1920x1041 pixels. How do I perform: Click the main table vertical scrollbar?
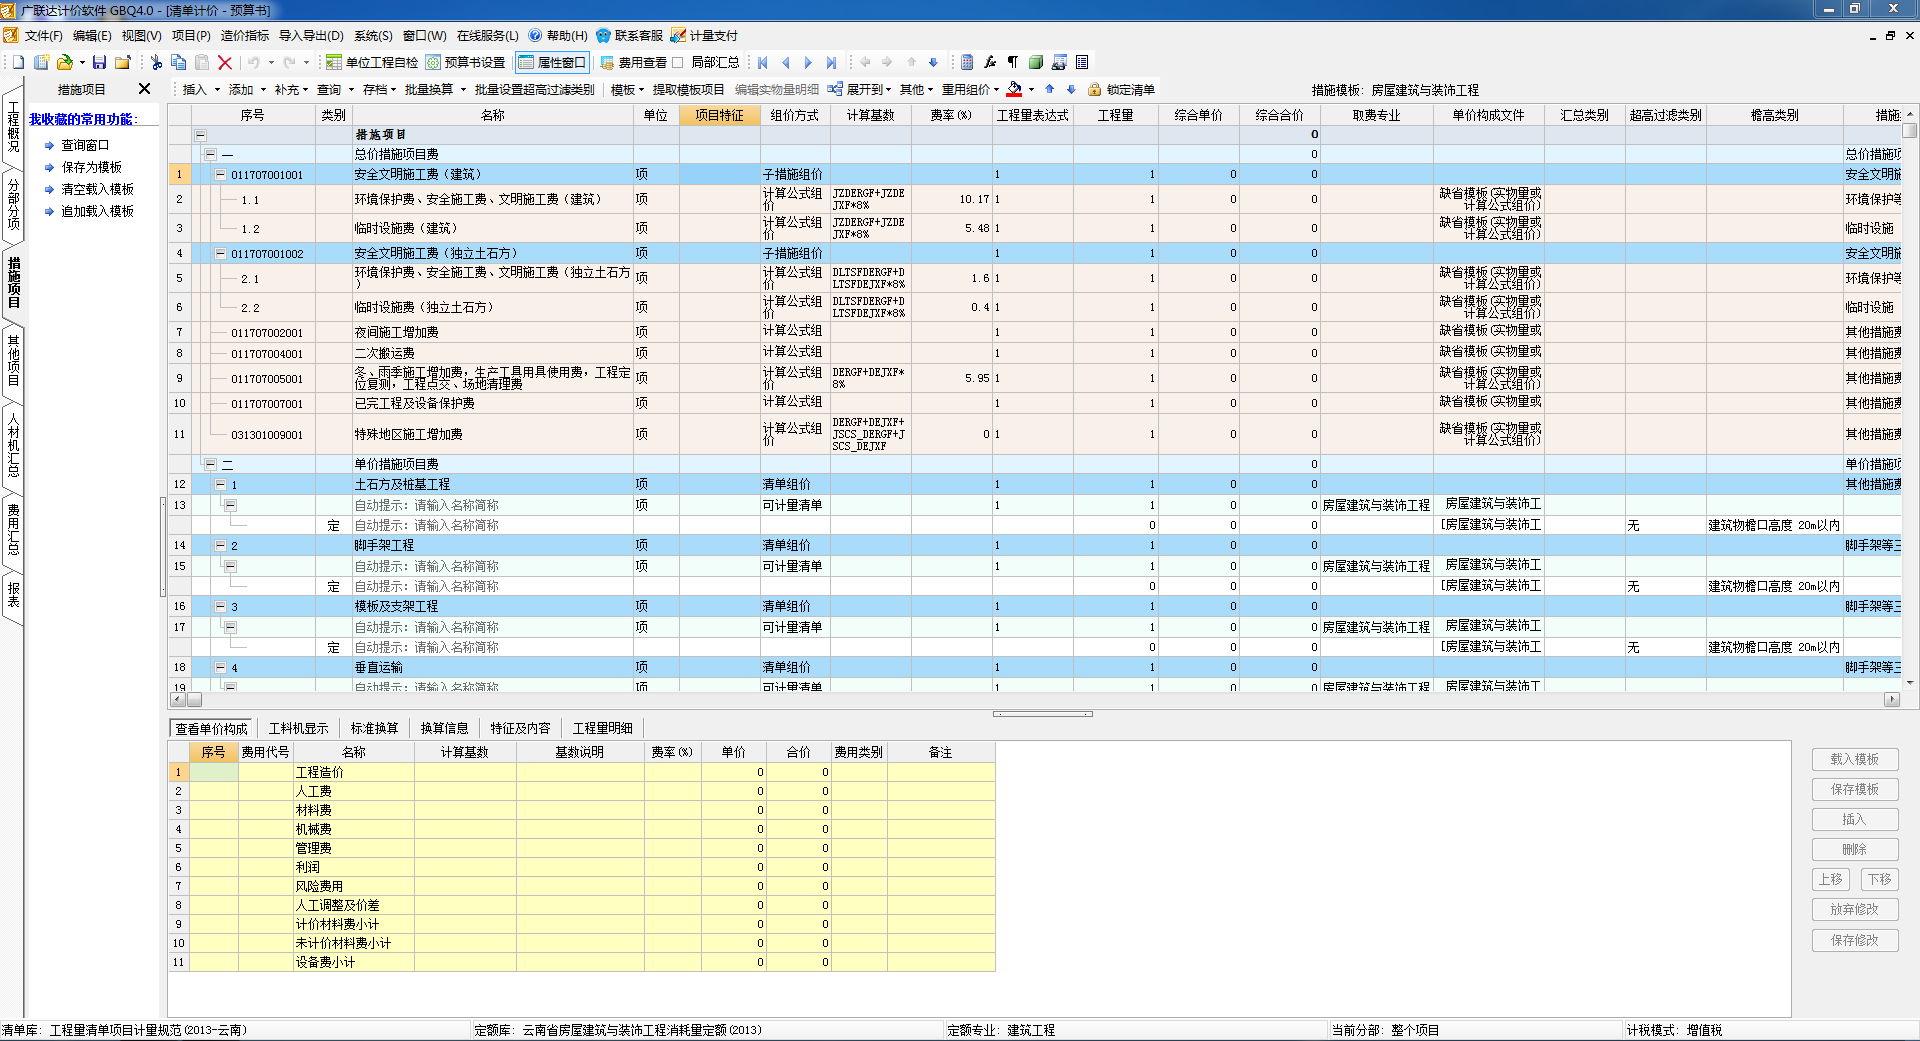(x=1910, y=400)
